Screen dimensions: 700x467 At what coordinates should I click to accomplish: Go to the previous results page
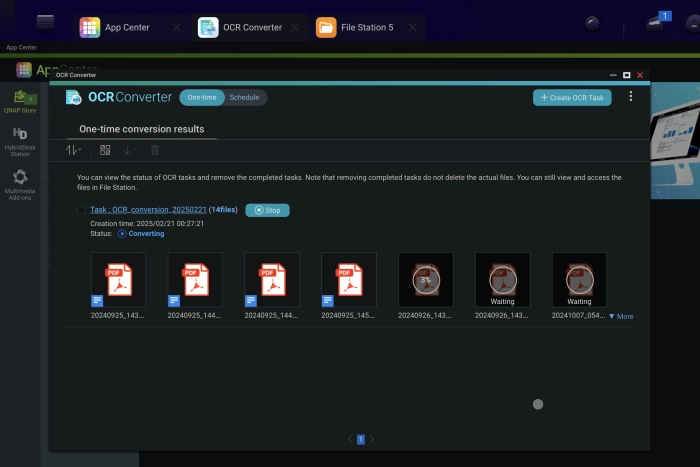350,439
